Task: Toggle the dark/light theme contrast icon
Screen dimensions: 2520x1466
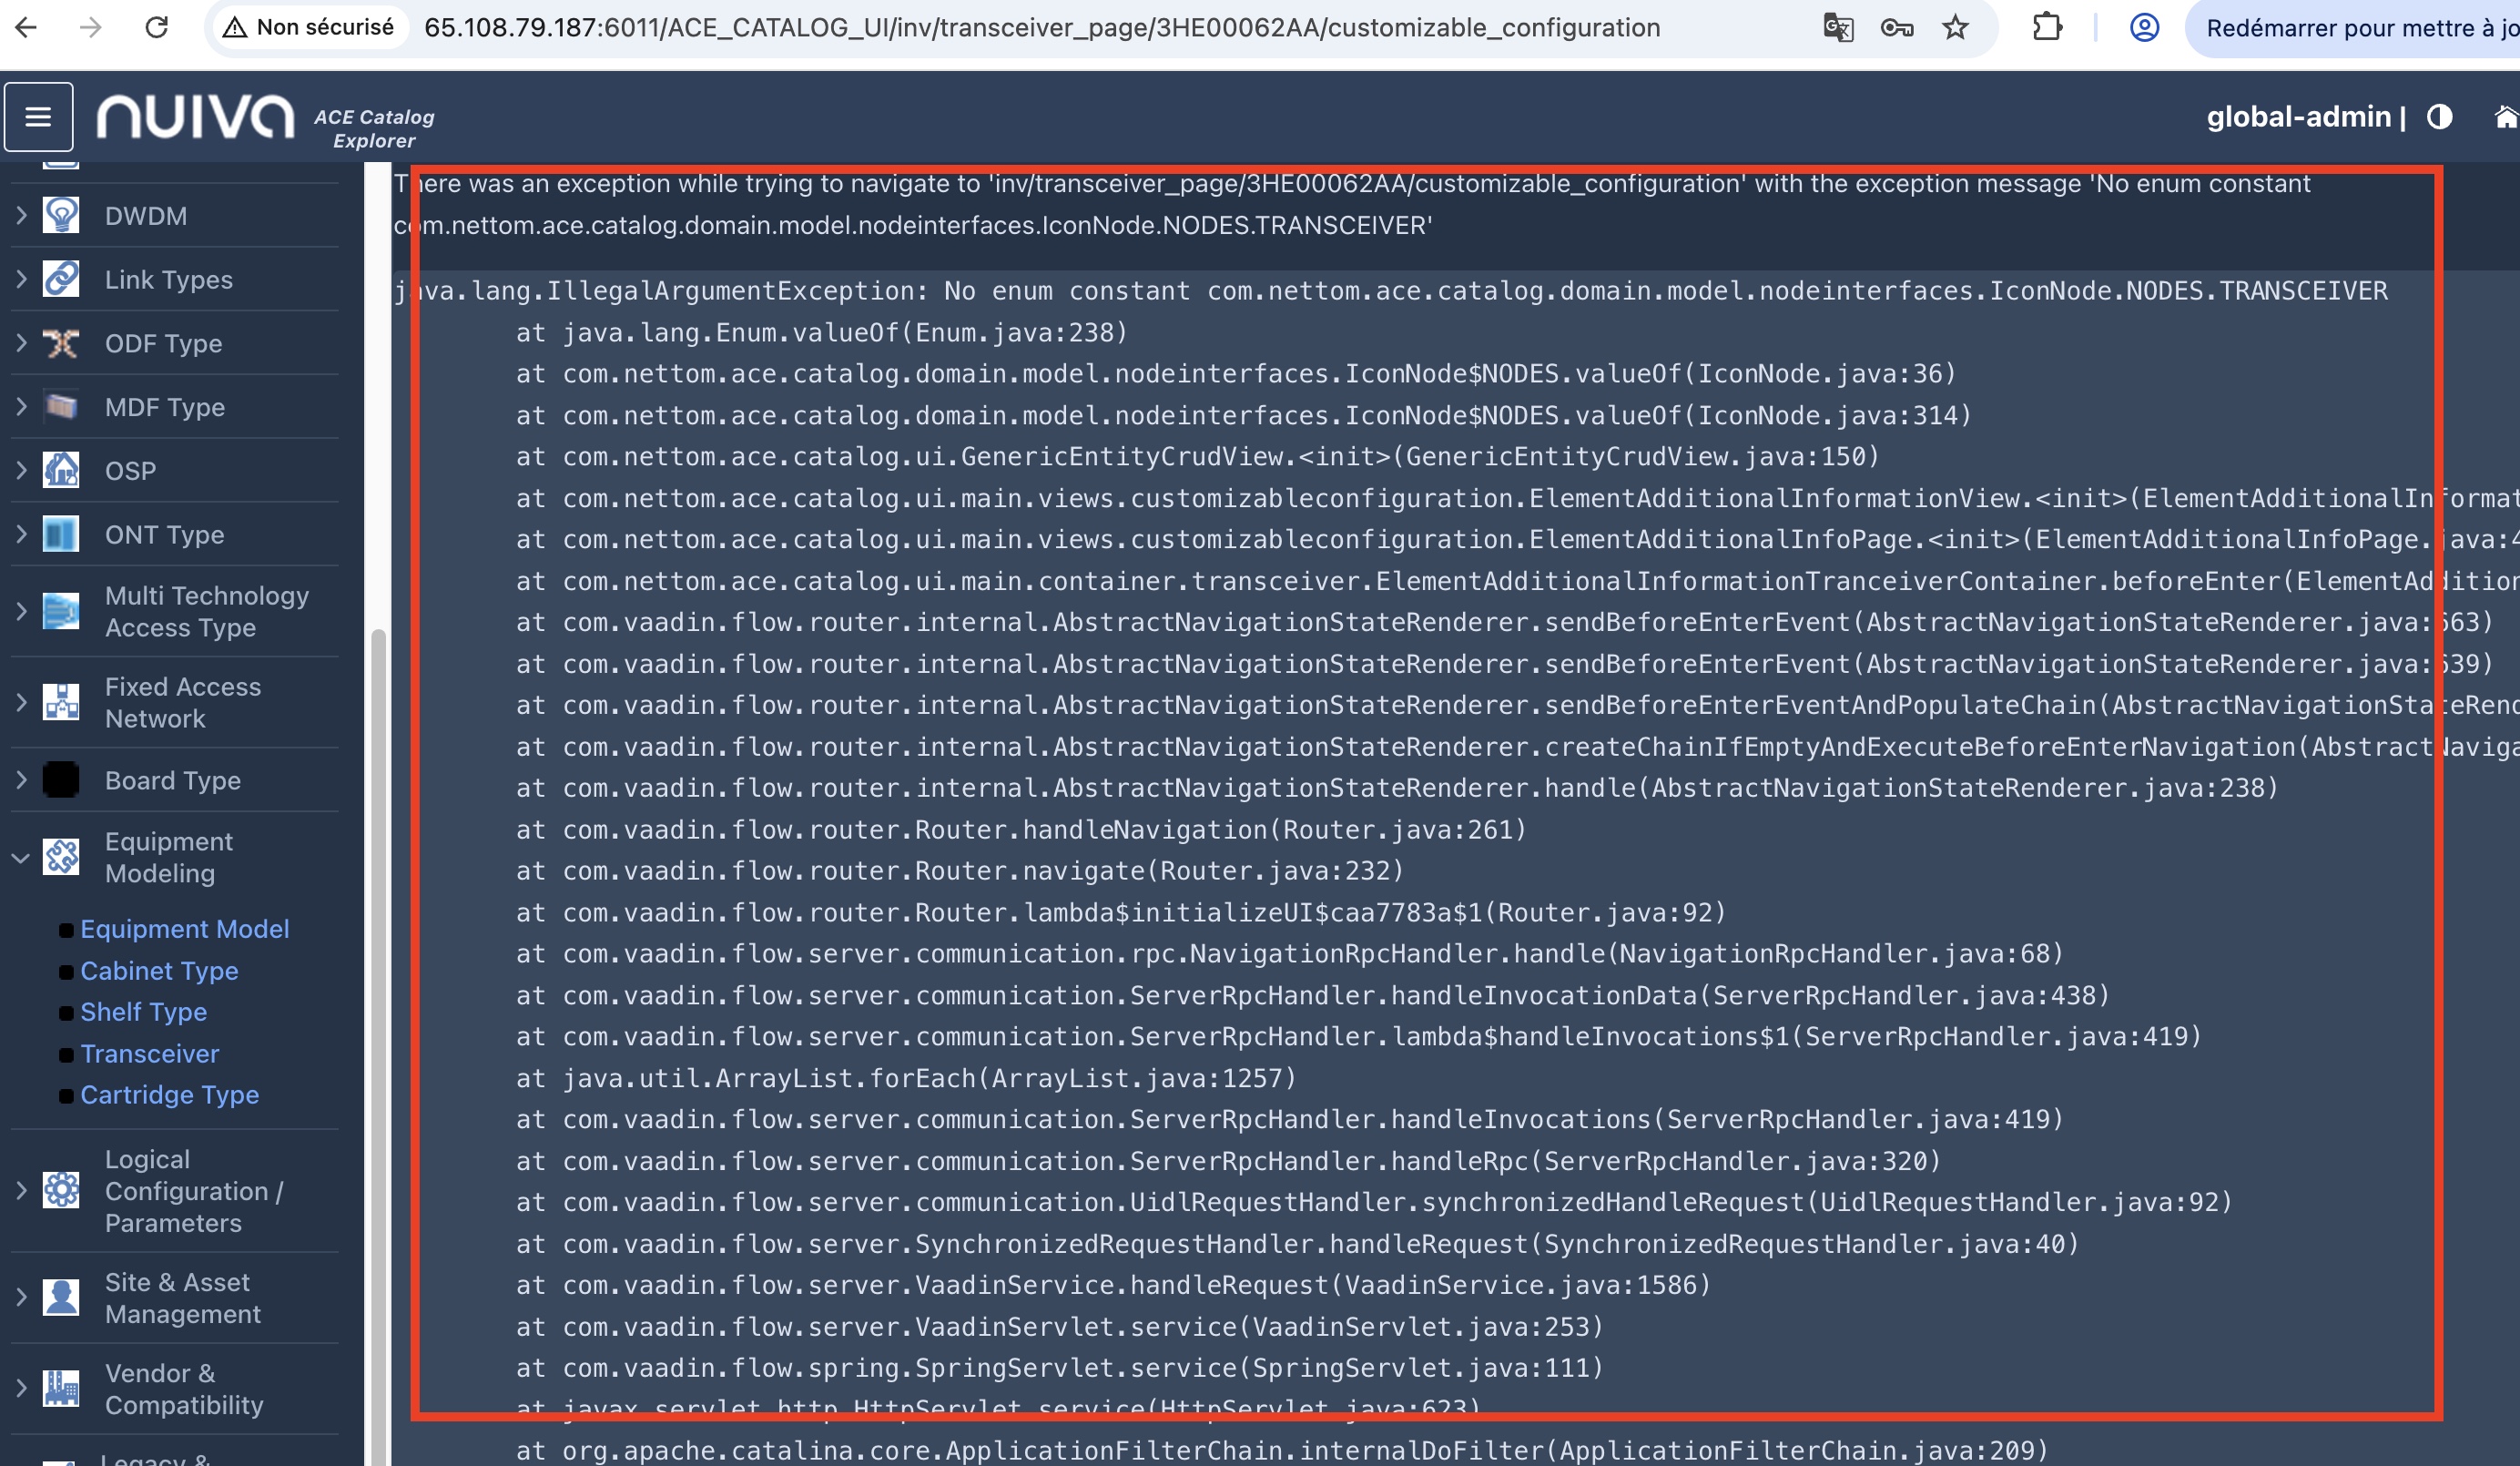Action: tap(2439, 117)
